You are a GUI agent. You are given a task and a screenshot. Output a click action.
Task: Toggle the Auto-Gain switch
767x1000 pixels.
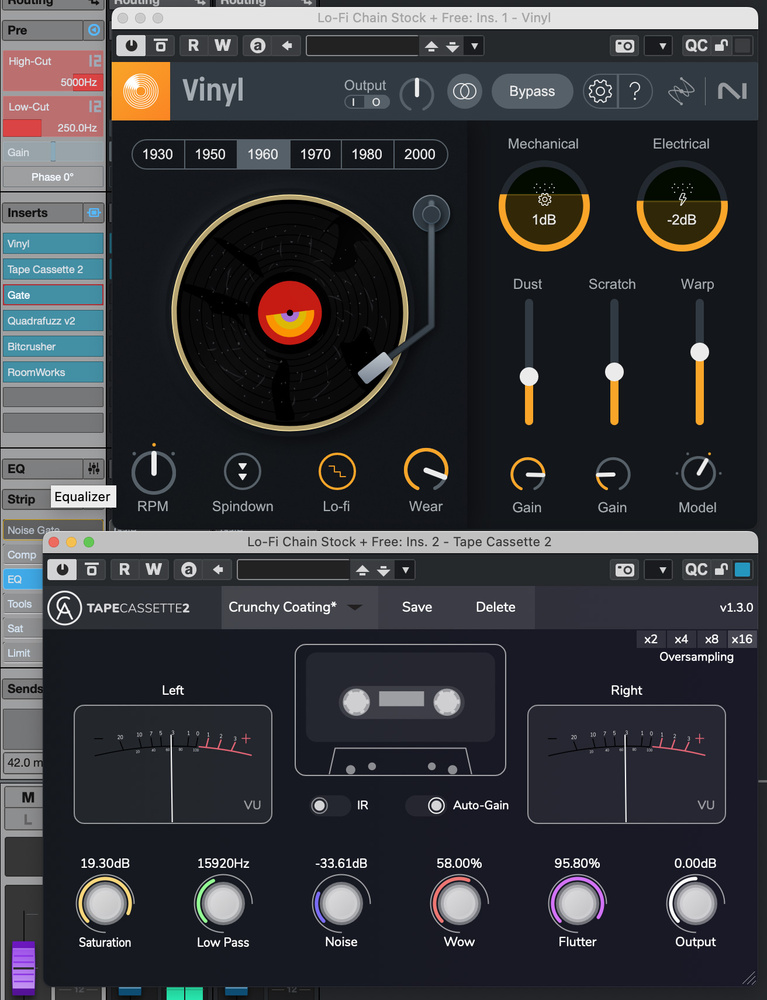click(x=426, y=805)
